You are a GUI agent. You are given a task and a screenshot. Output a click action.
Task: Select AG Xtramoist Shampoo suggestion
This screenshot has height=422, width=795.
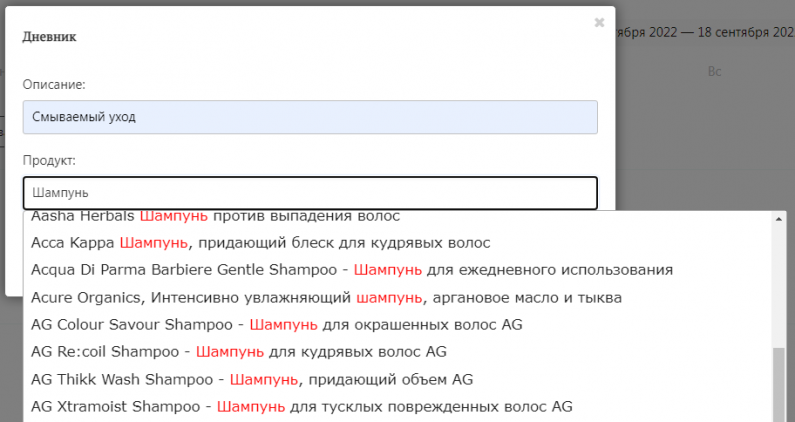pos(301,407)
